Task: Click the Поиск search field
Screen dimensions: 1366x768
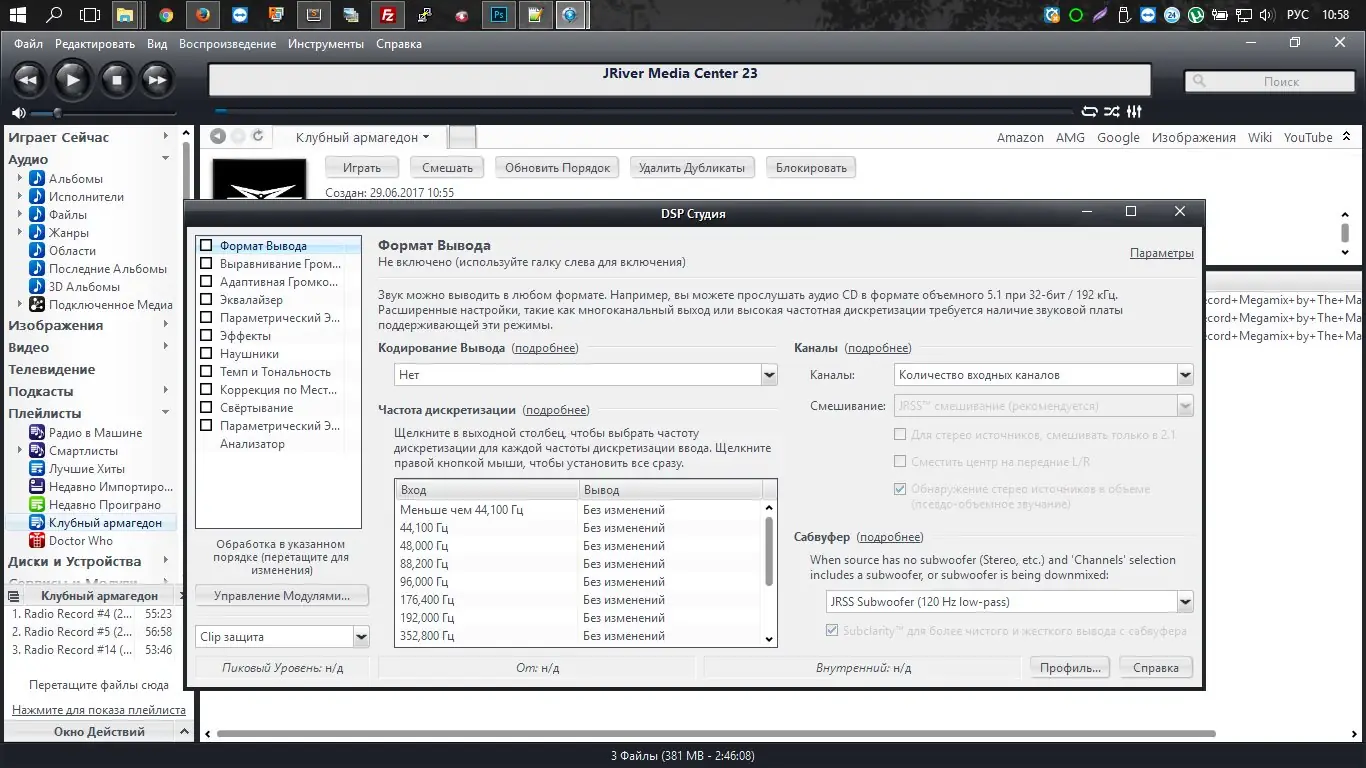Action: 1271,82
